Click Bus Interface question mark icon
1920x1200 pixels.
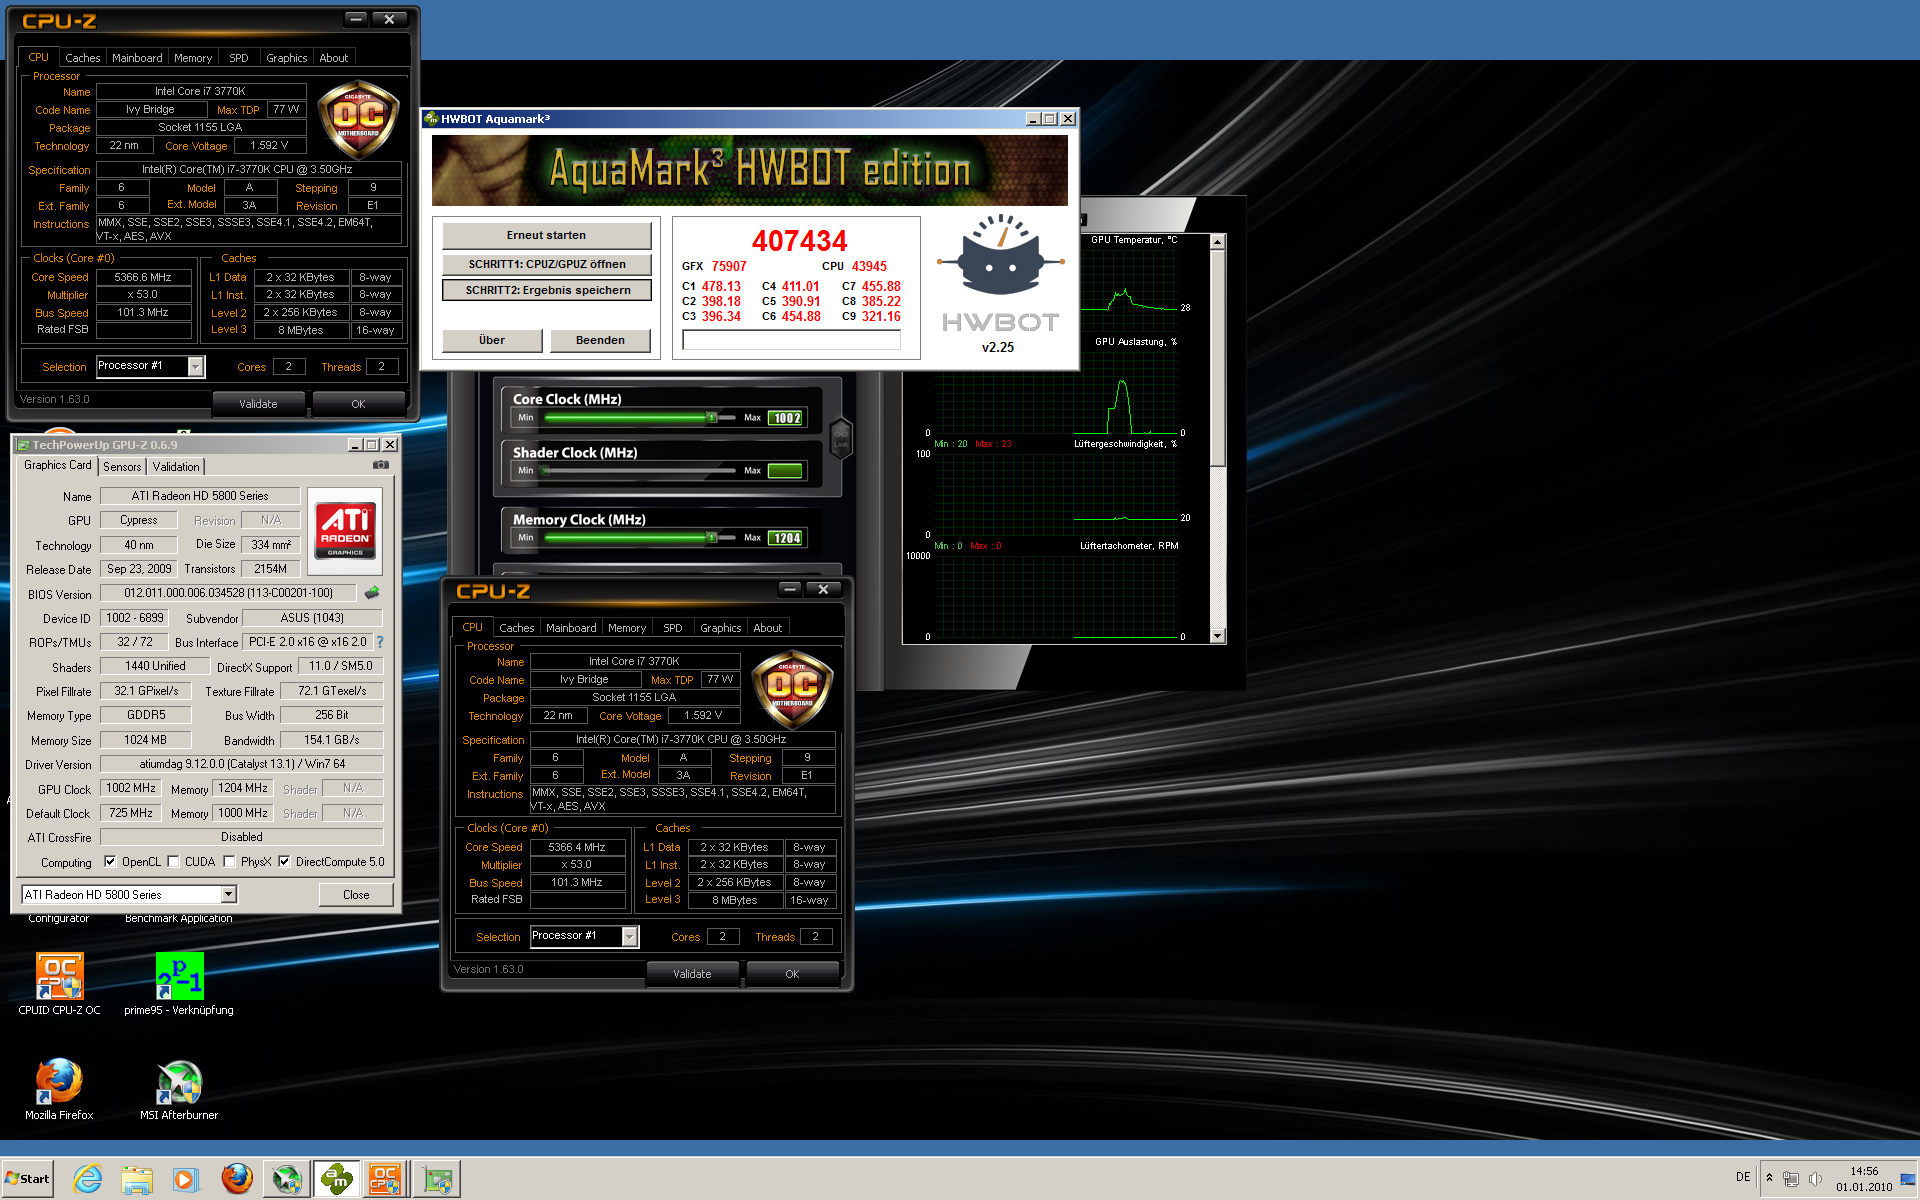[x=380, y=642]
